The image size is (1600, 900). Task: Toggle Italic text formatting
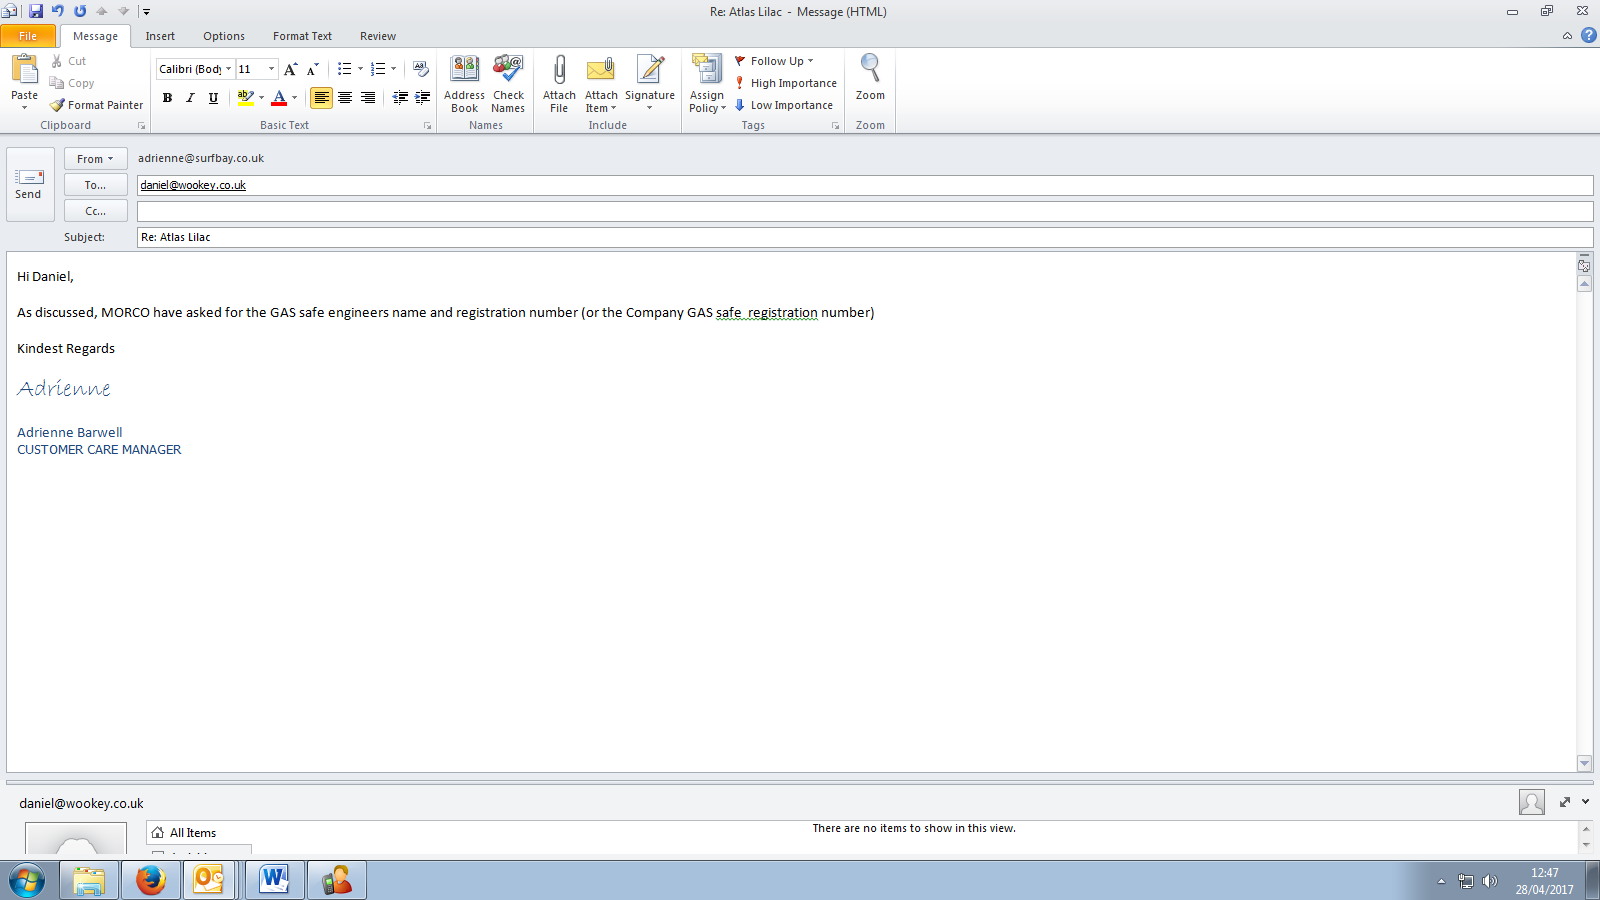click(x=190, y=98)
